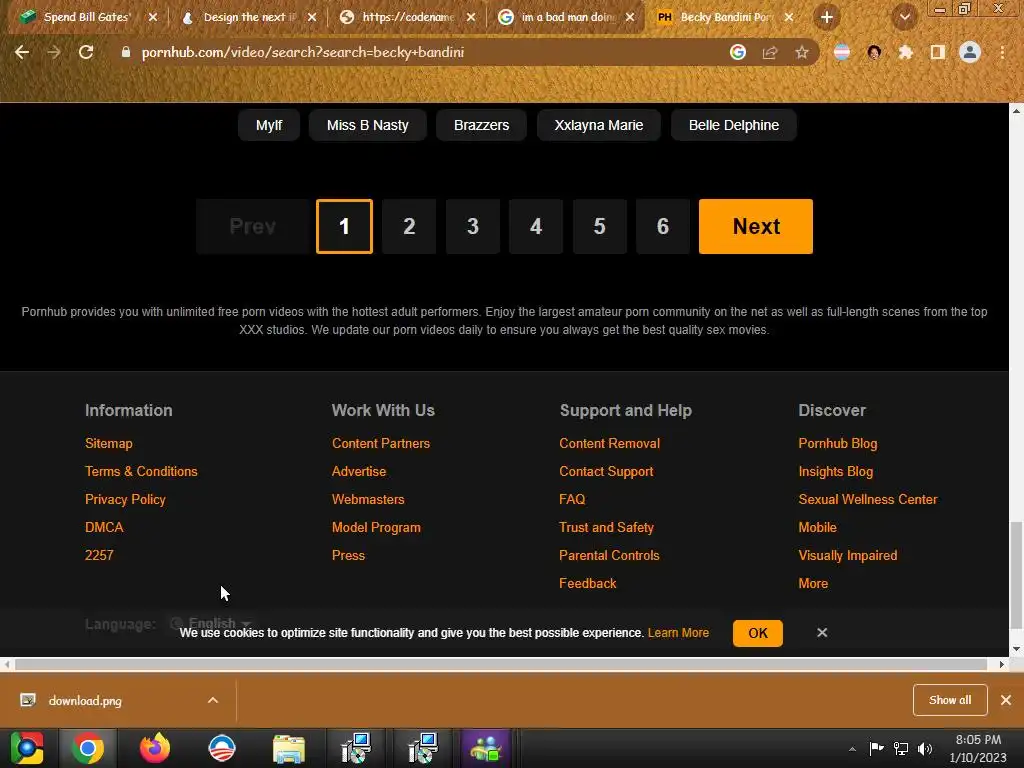The image size is (1024, 768).
Task: Switch to the 'Spend Bill Gates' tab
Action: [x=86, y=17]
